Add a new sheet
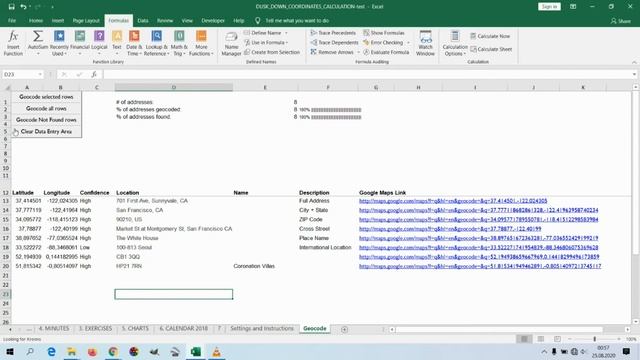The image size is (640, 360). 344,329
